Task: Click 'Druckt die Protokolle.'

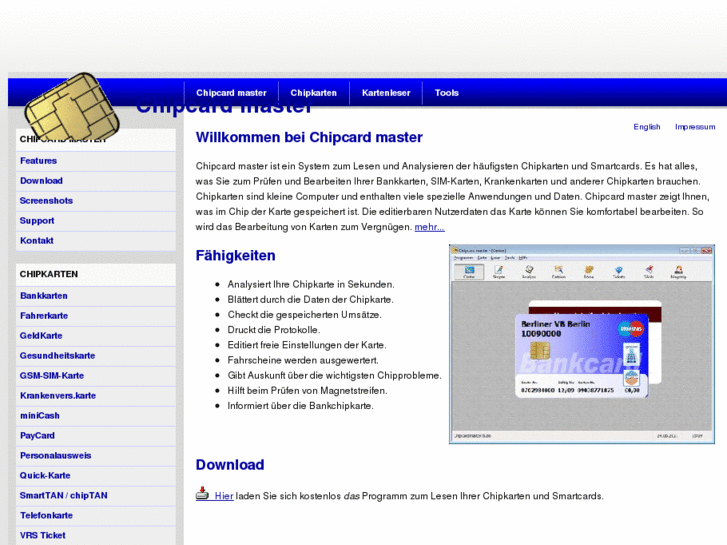Action: (274, 330)
